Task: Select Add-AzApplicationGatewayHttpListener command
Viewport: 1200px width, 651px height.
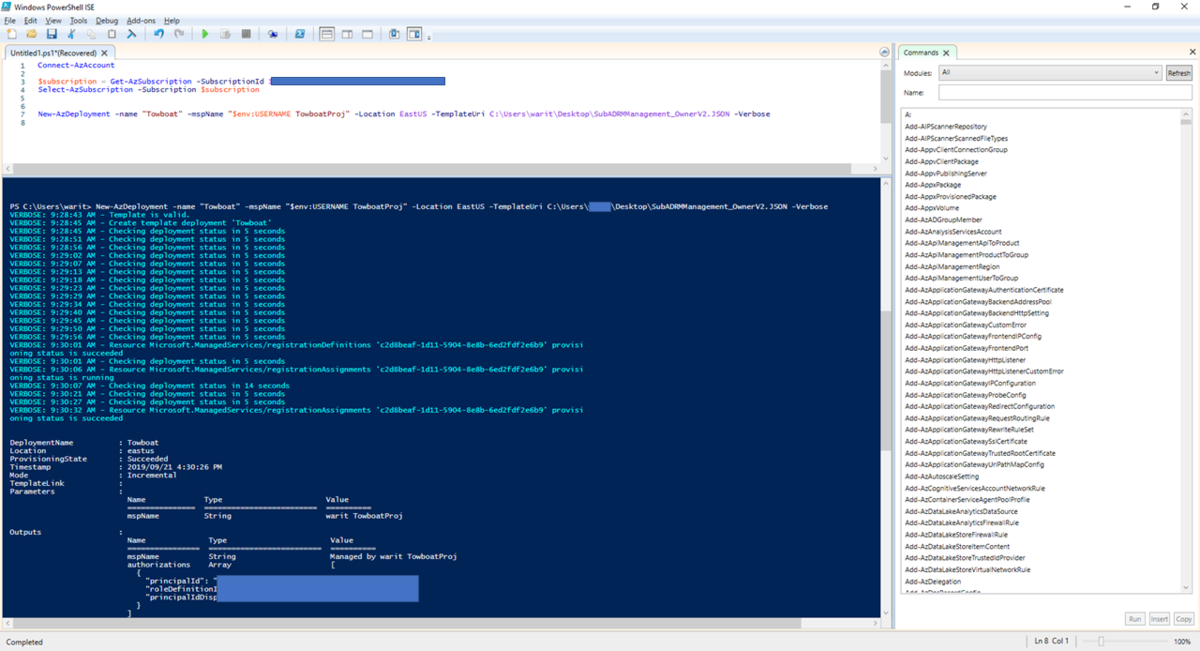Action: [x=965, y=360]
